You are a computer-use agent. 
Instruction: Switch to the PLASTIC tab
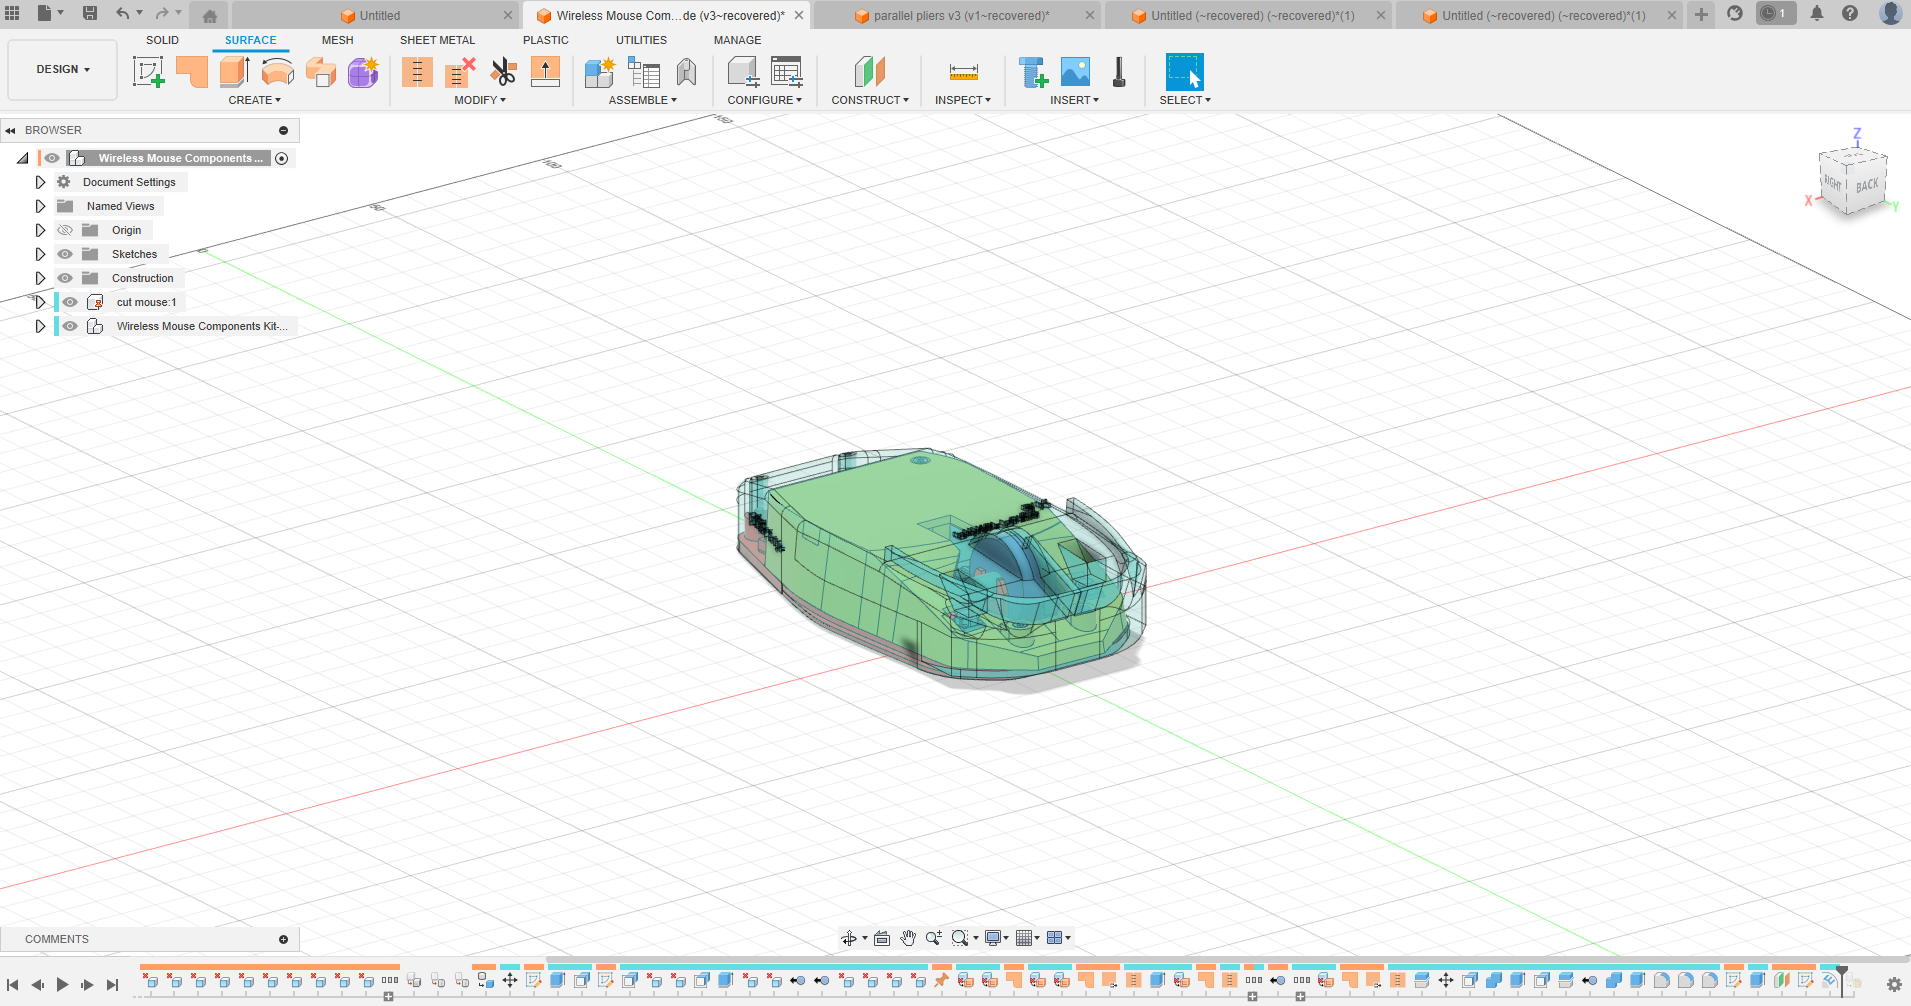(x=545, y=40)
